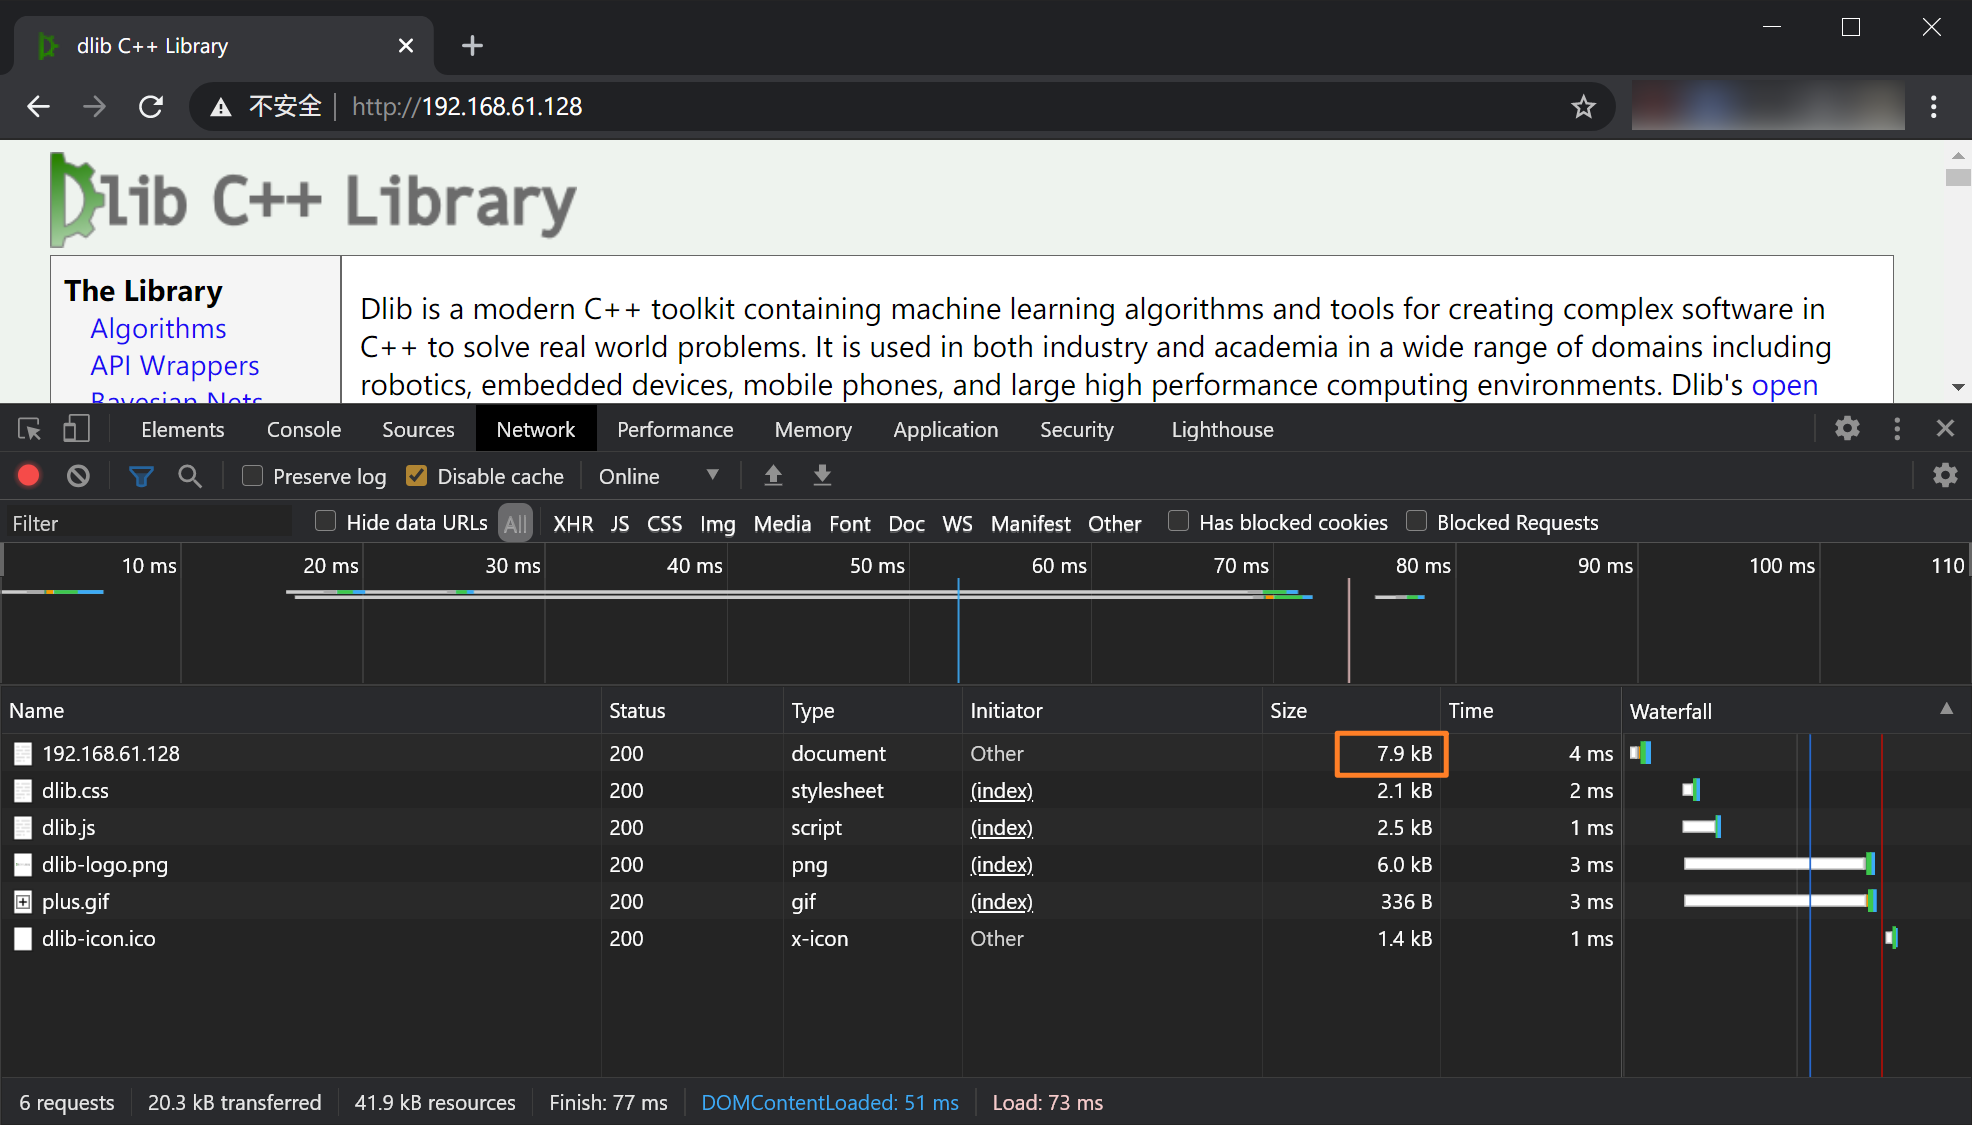This screenshot has width=1972, height=1125.
Task: Stop recording network log
Action: pyautogui.click(x=29, y=476)
